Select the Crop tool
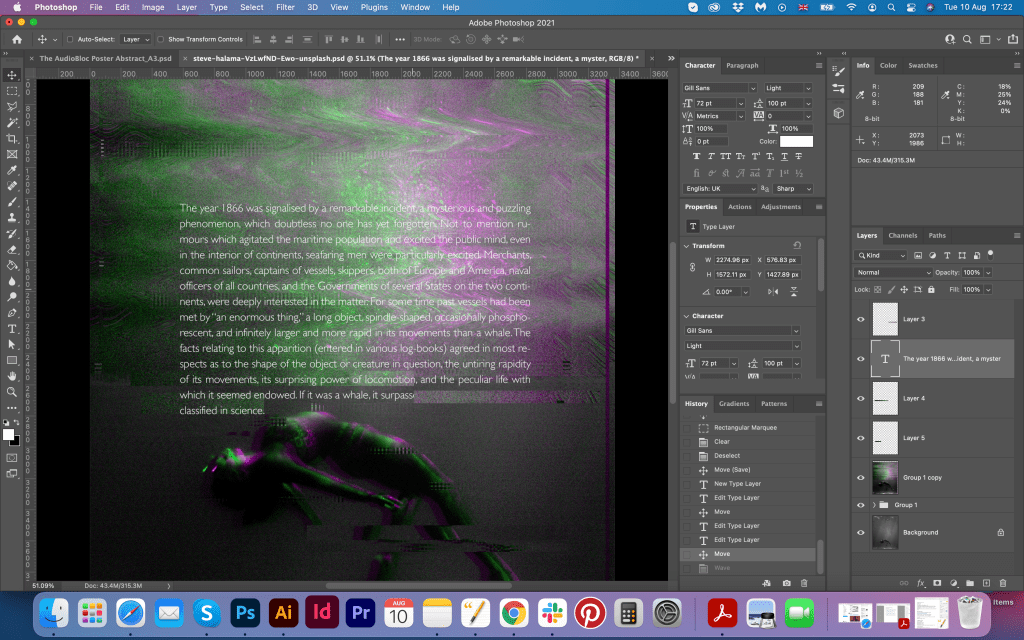The width and height of the screenshot is (1024, 640). click(x=12, y=138)
